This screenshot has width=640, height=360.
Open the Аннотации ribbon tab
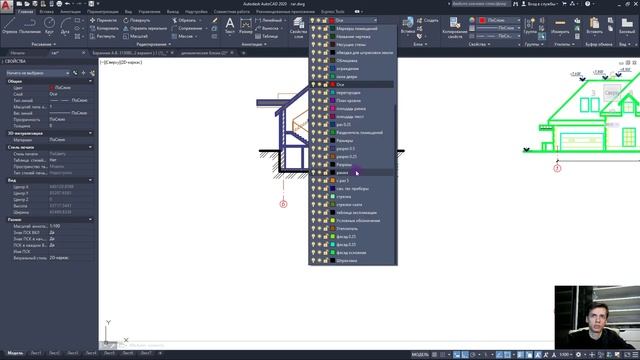tap(70, 11)
